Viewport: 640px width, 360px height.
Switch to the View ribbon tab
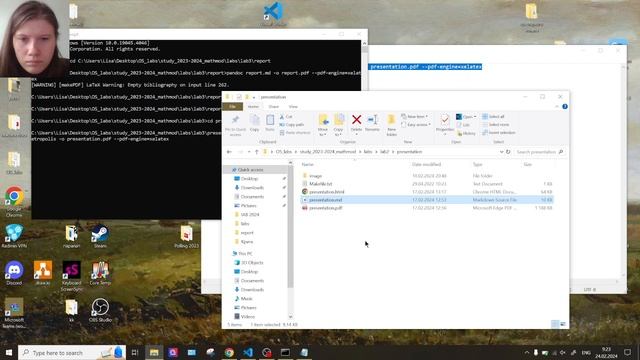pos(293,107)
